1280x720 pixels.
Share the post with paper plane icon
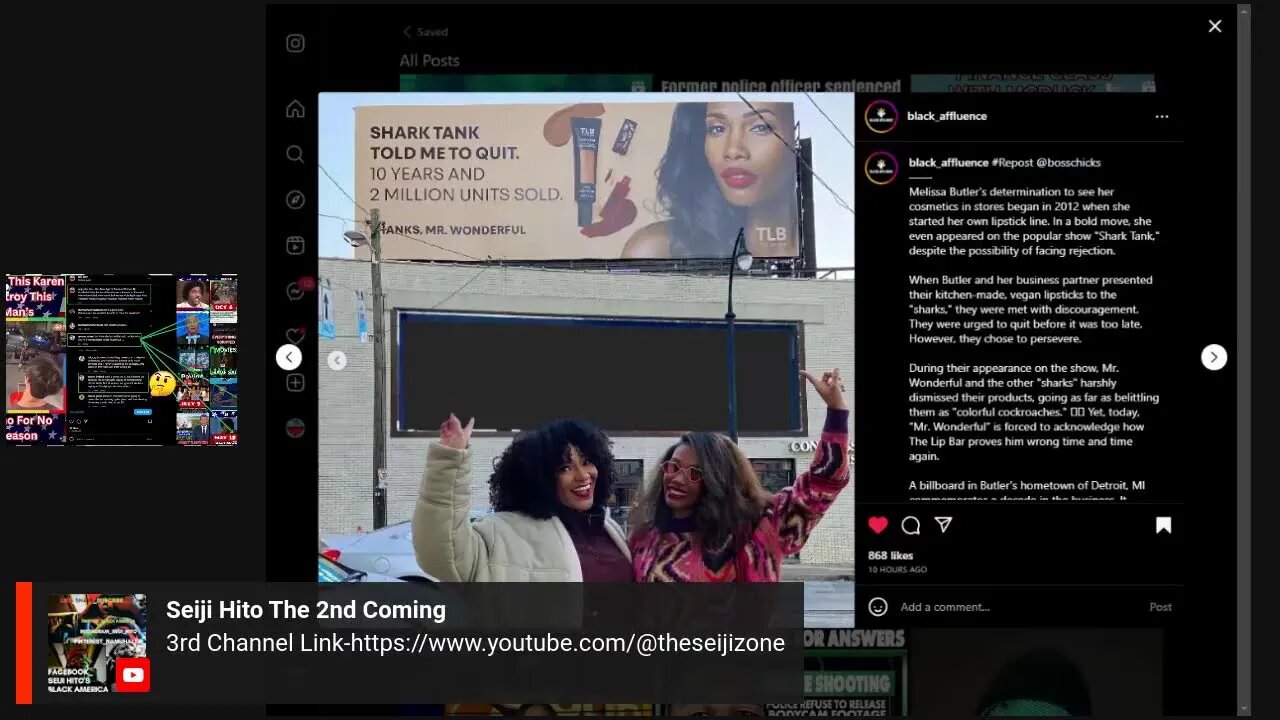coord(943,525)
